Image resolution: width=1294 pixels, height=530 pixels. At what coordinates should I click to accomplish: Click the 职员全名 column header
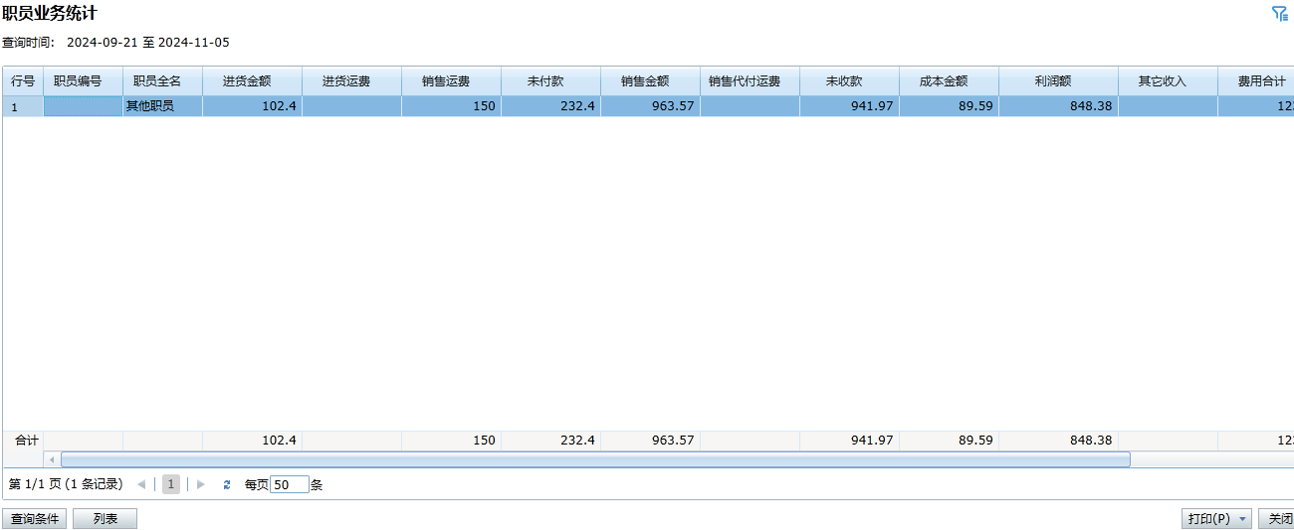(162, 81)
